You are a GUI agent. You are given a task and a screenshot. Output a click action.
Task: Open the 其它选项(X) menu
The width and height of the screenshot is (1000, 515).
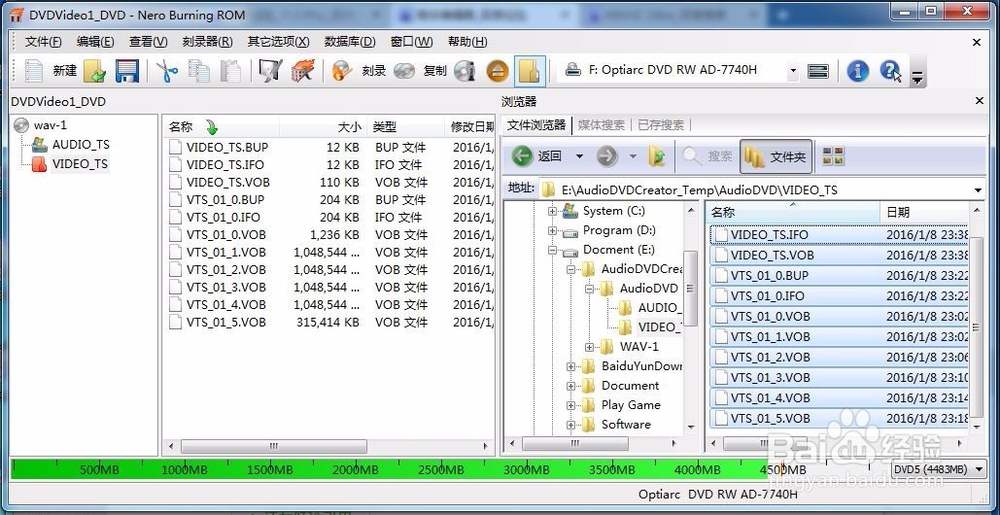(x=279, y=41)
